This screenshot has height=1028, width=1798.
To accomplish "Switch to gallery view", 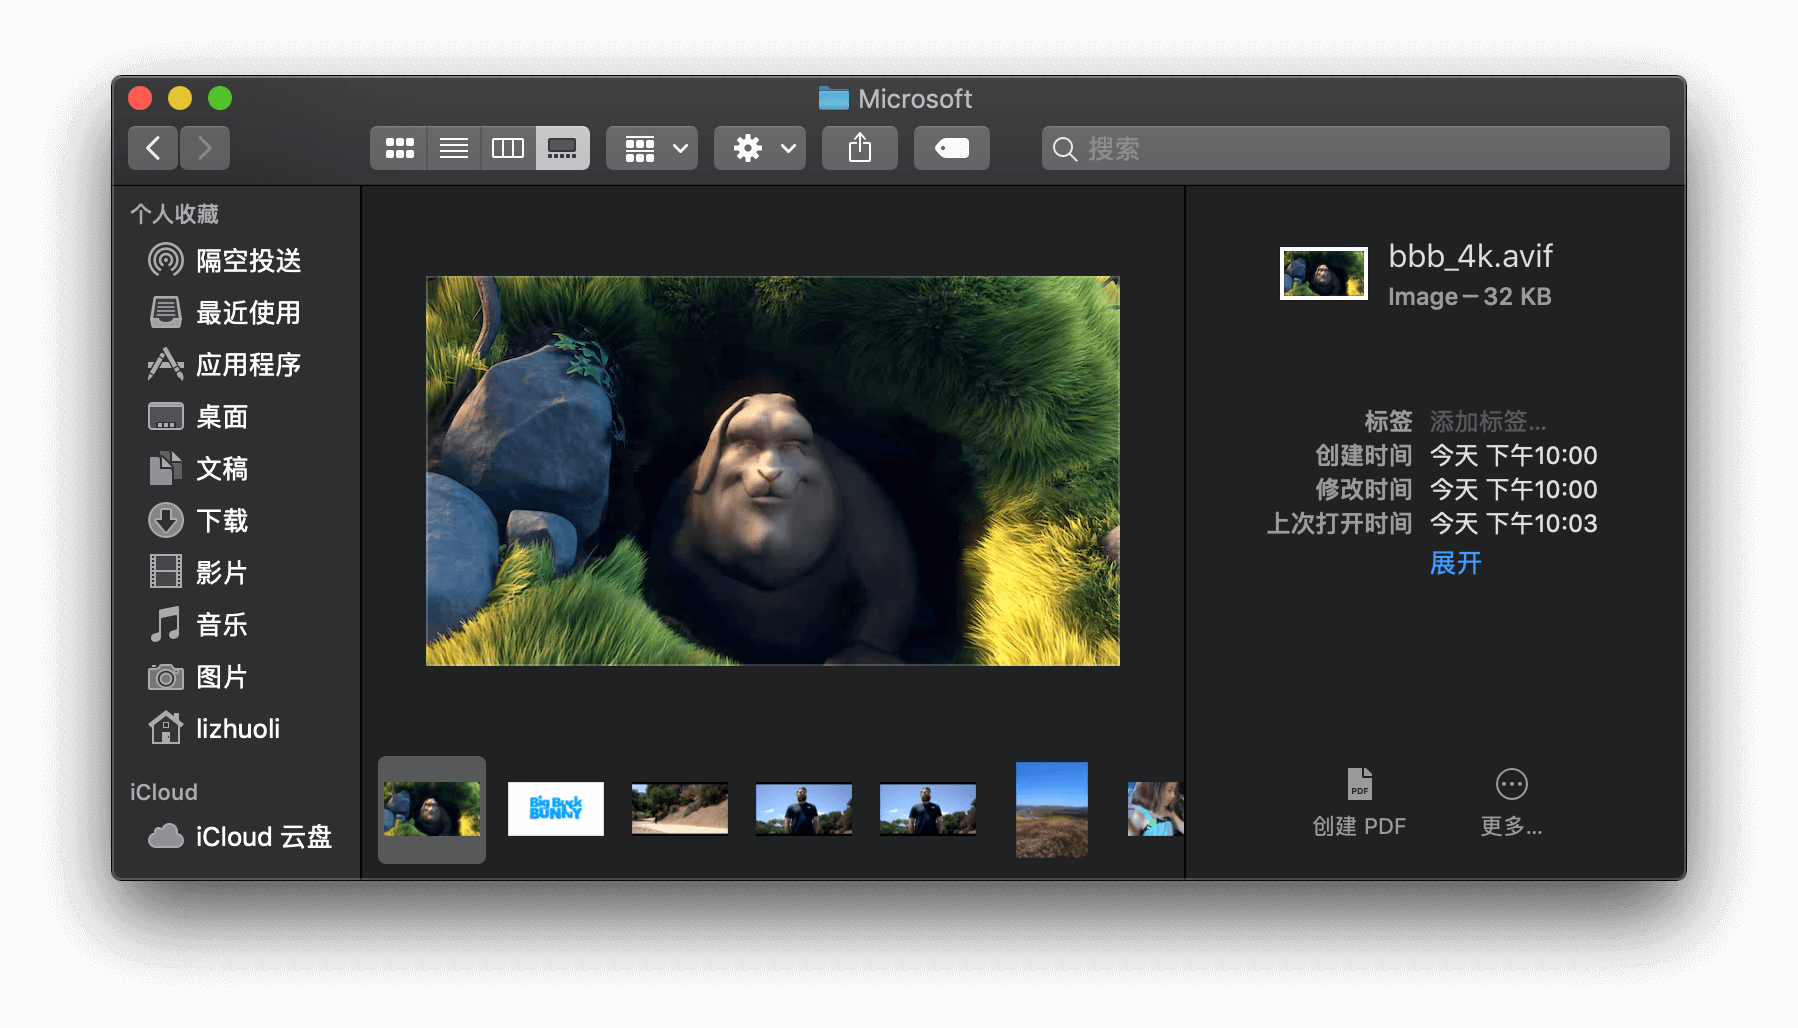I will pos(562,148).
